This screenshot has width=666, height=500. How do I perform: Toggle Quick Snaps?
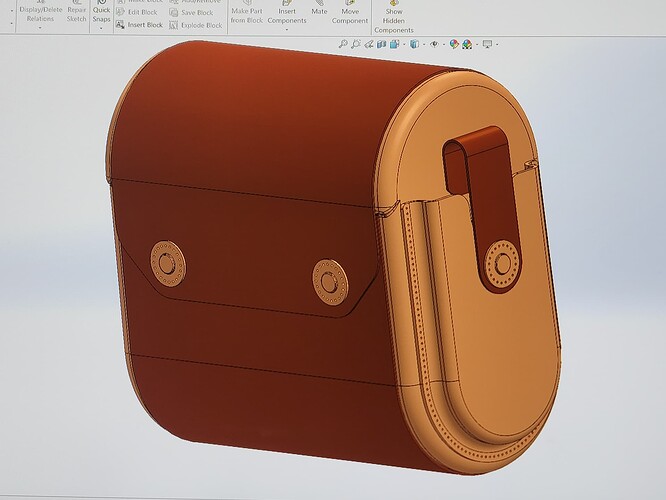tap(102, 13)
